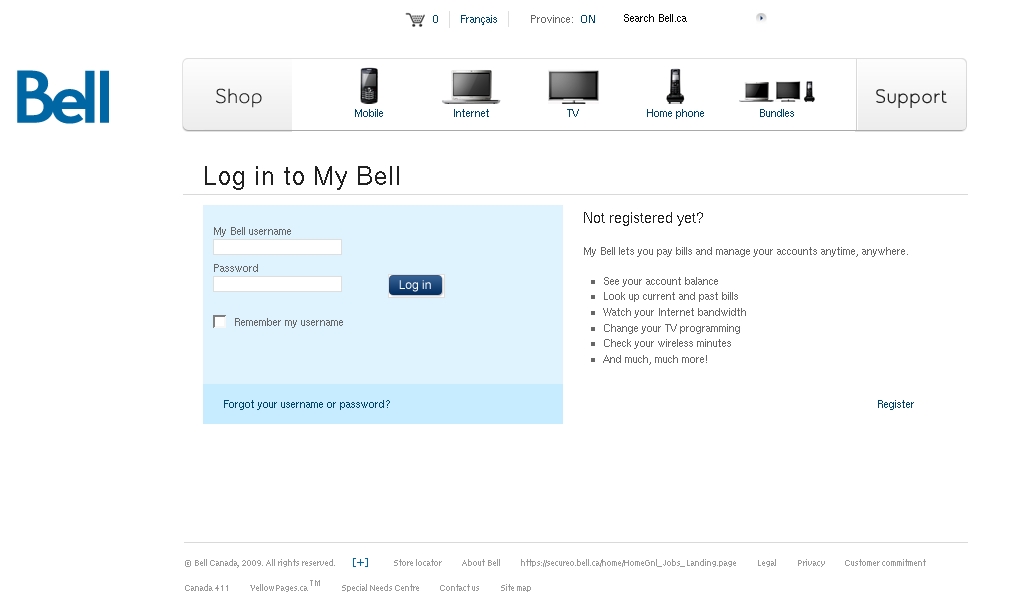This screenshot has width=1015, height=603.
Task: Change Province ON selection
Action: coord(588,19)
